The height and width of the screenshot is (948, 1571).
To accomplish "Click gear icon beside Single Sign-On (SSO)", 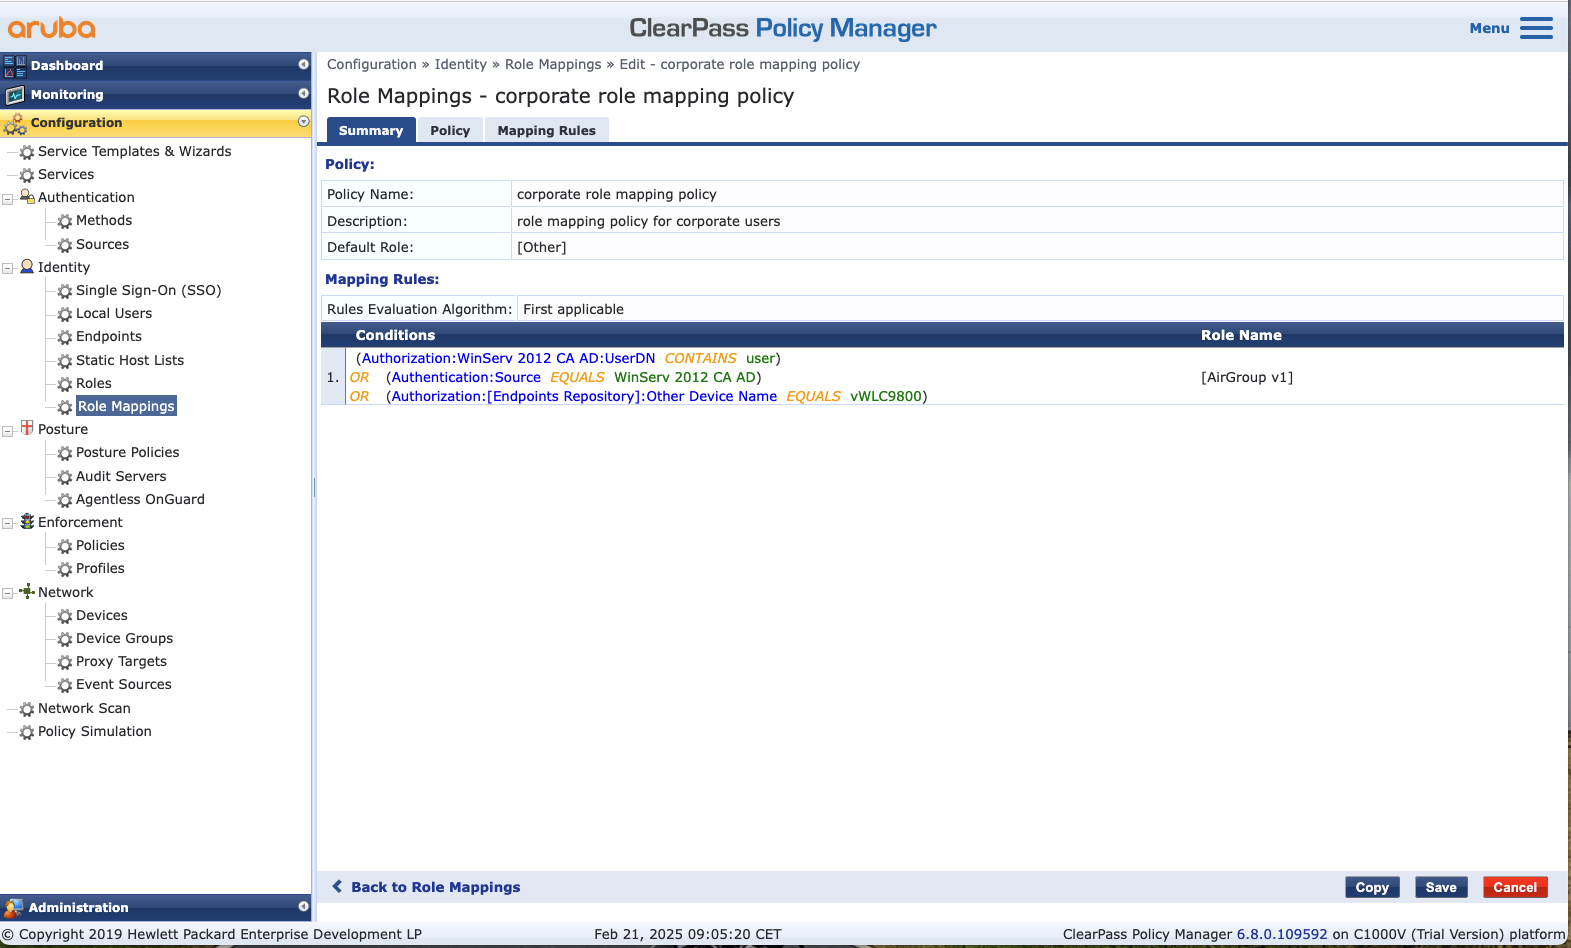I will pos(65,291).
